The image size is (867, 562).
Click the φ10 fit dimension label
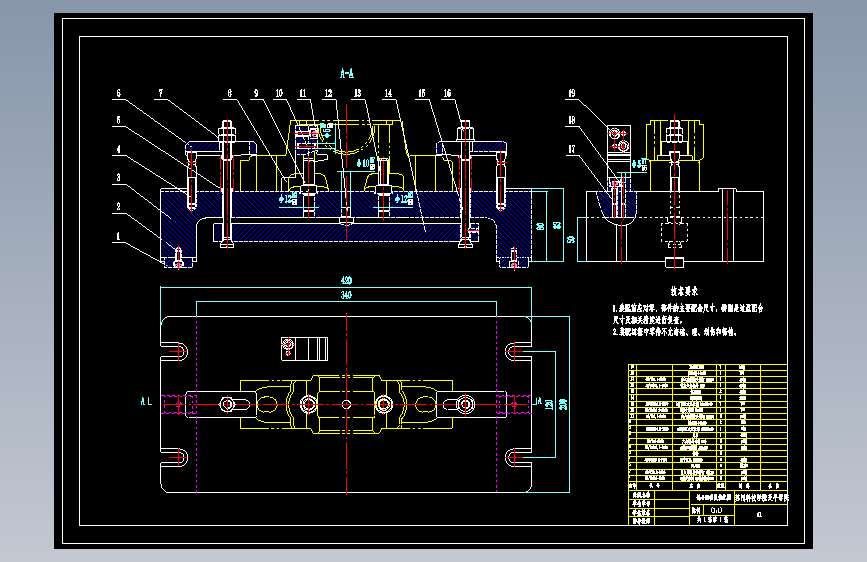pyautogui.click(x=365, y=163)
